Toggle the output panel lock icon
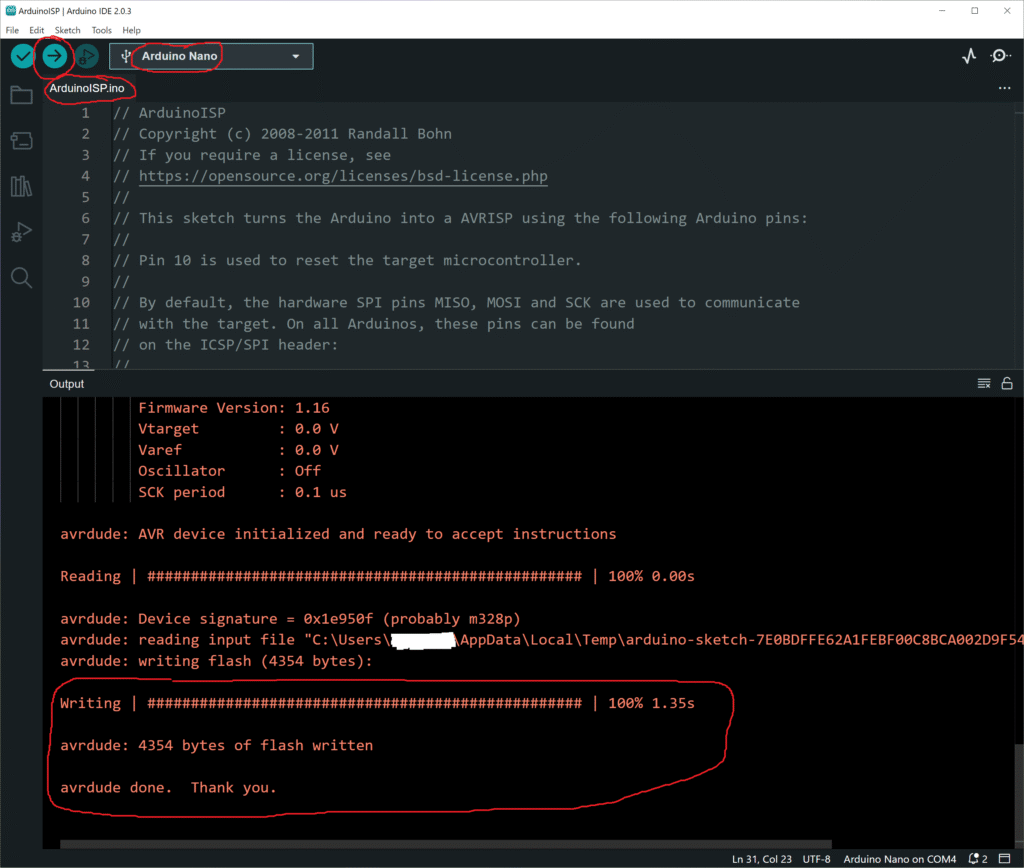The width and height of the screenshot is (1024, 868). 1007,384
